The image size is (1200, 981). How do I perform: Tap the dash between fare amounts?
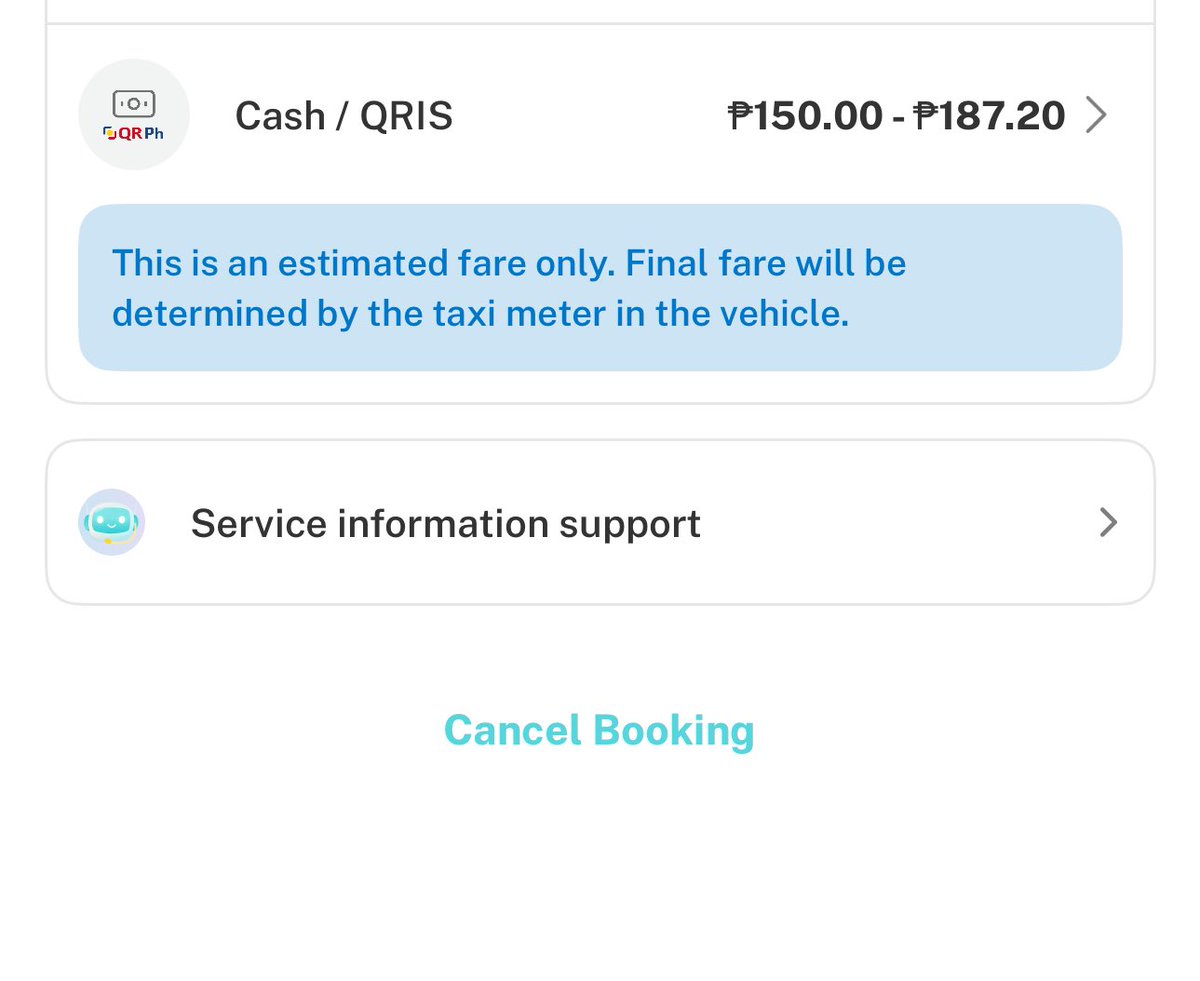click(898, 118)
